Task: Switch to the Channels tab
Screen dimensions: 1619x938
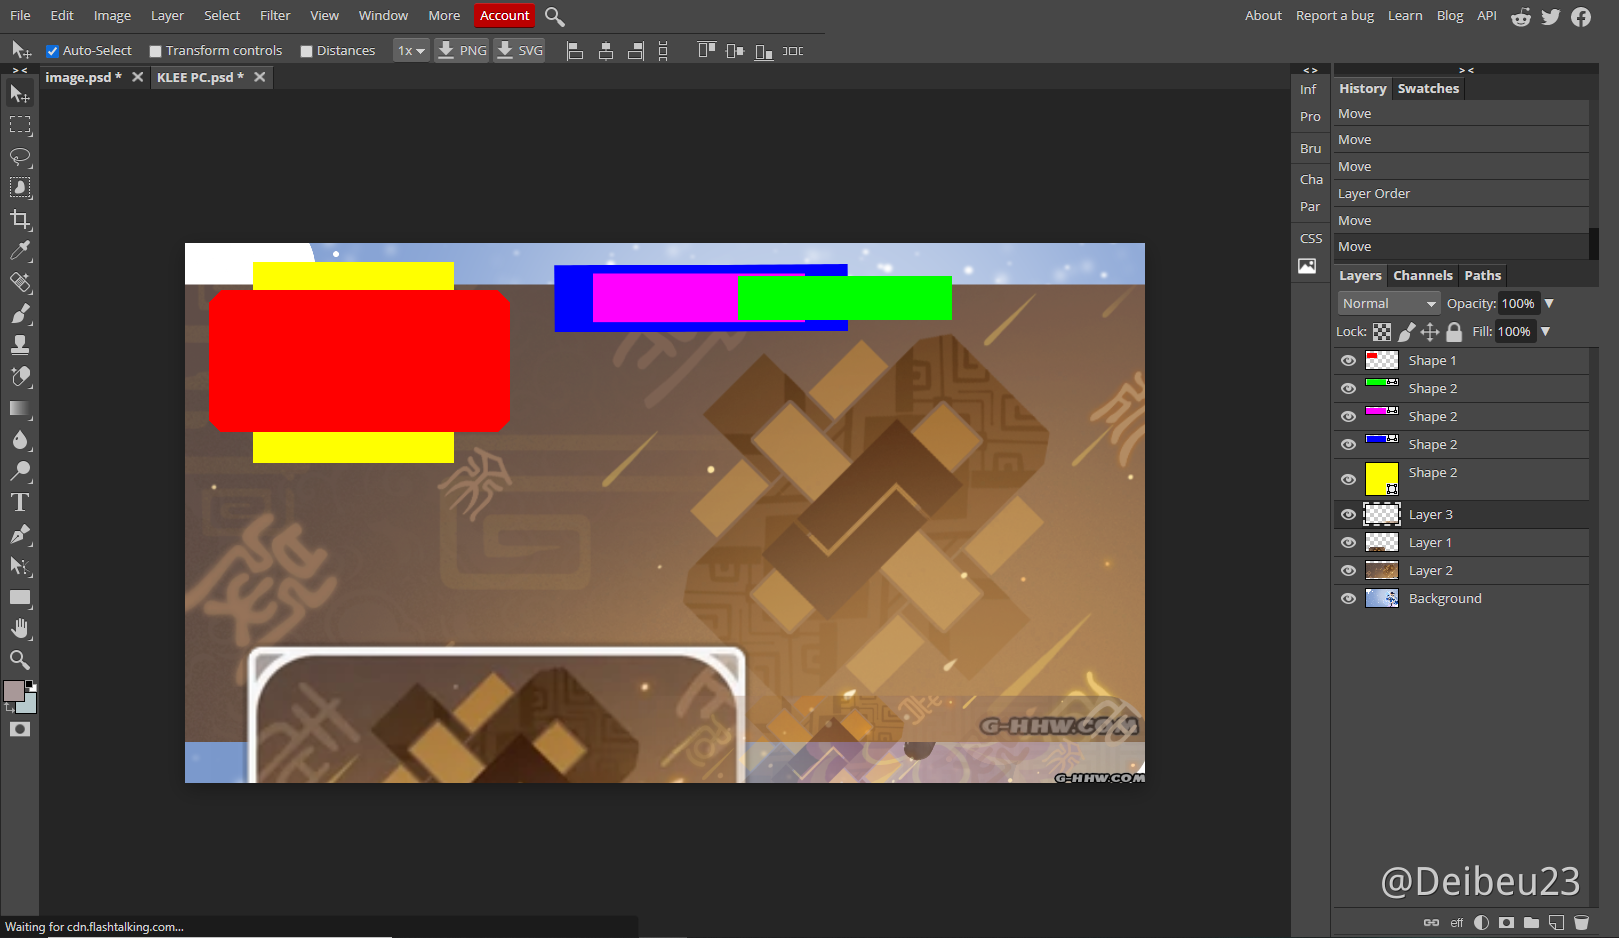Action: click(x=1422, y=276)
